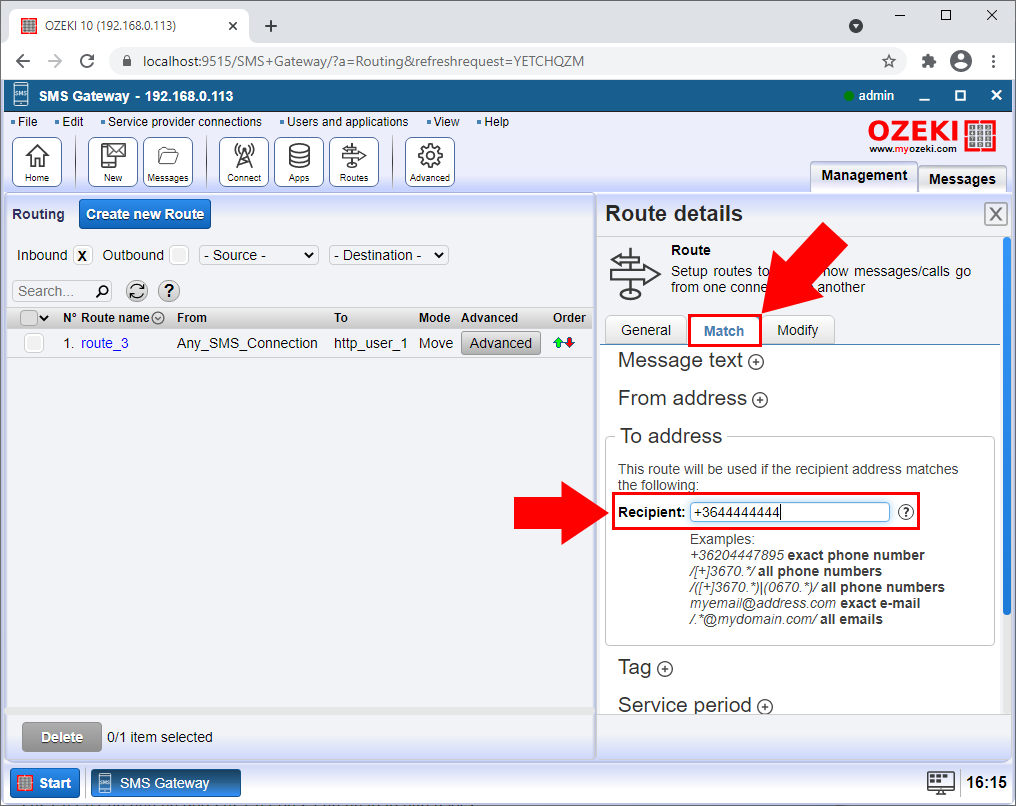Reload the browser page
This screenshot has height=806, width=1016.
[87, 62]
